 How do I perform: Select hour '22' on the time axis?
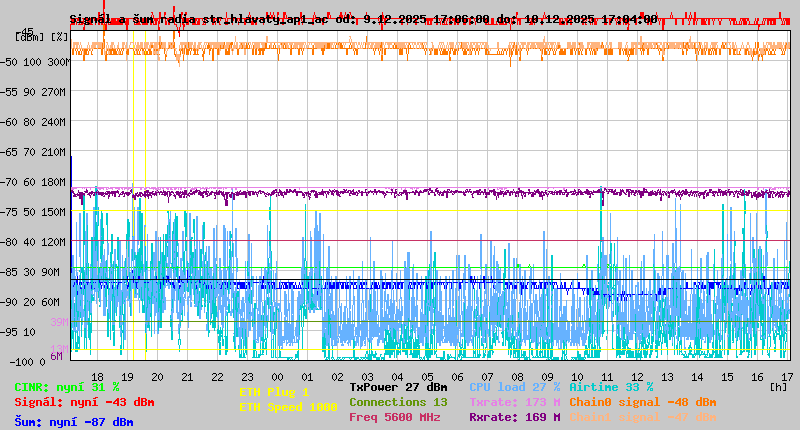tap(217, 377)
